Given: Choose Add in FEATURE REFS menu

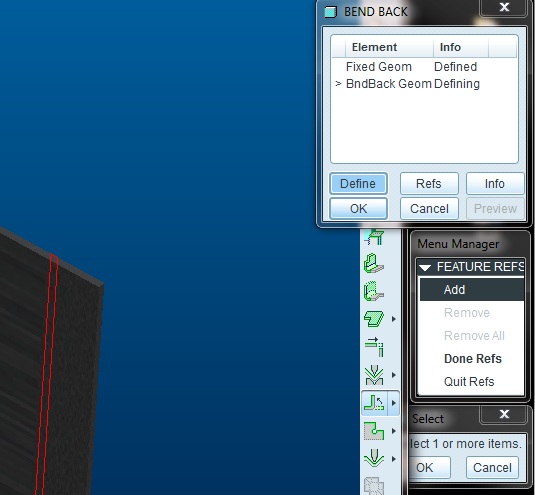Looking at the screenshot, I should click(x=472, y=290).
